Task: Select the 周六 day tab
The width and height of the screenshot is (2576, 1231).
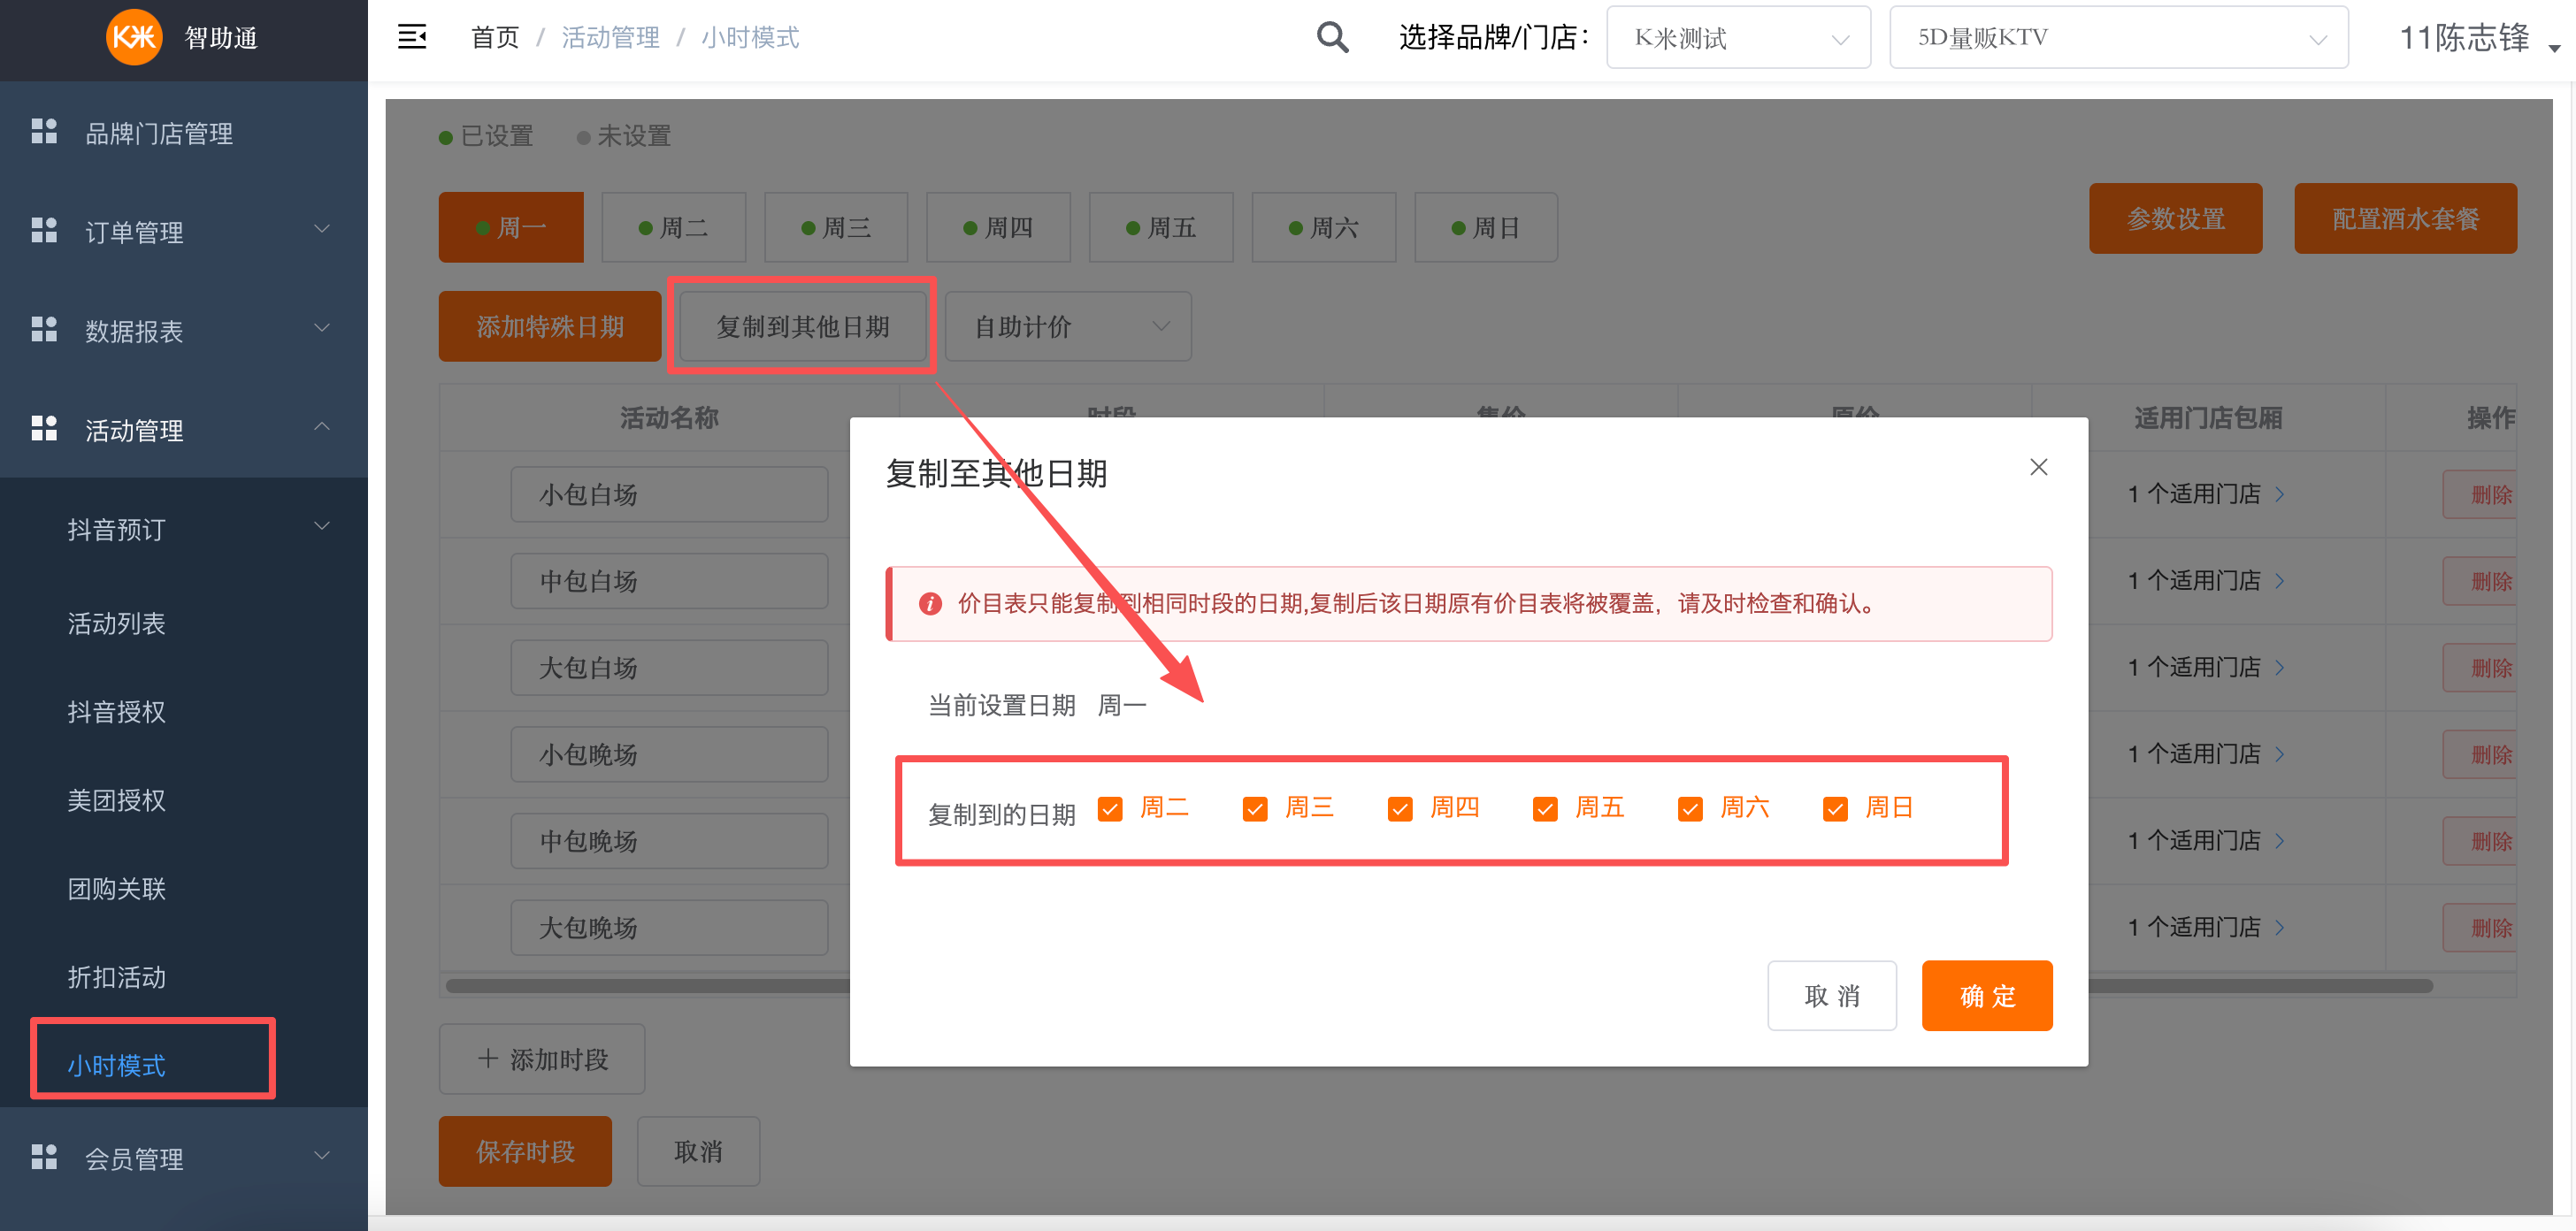Action: (x=1324, y=227)
